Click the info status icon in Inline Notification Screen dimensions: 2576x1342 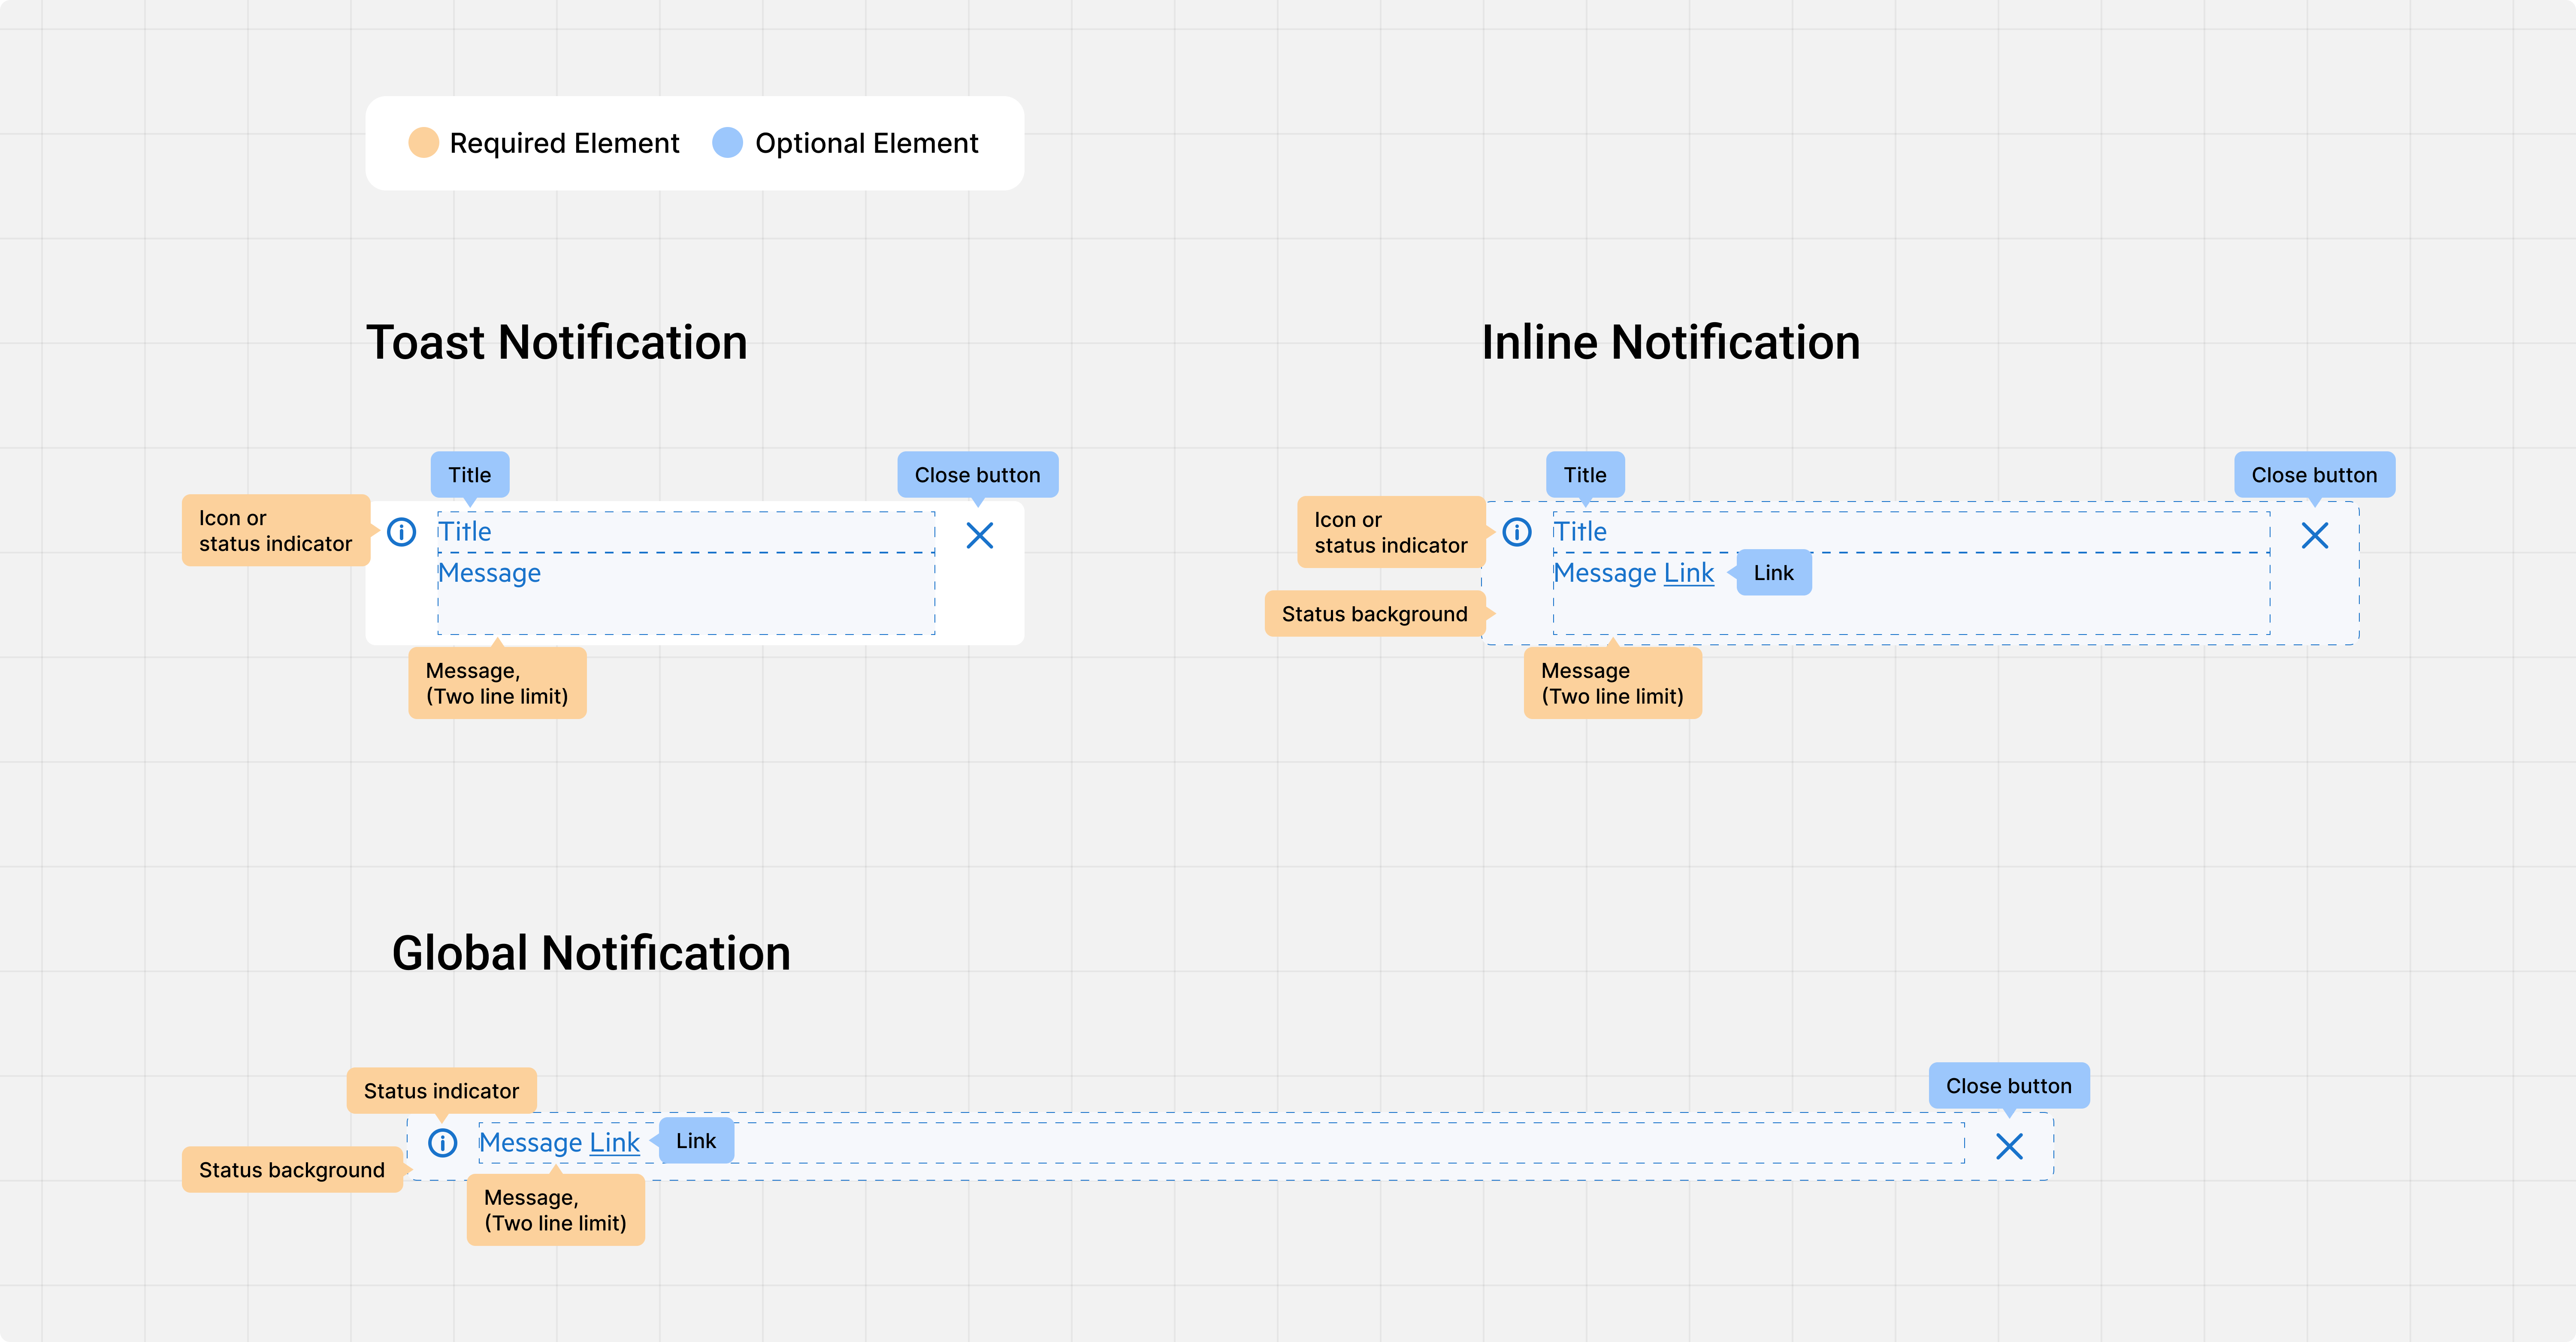[x=1517, y=532]
